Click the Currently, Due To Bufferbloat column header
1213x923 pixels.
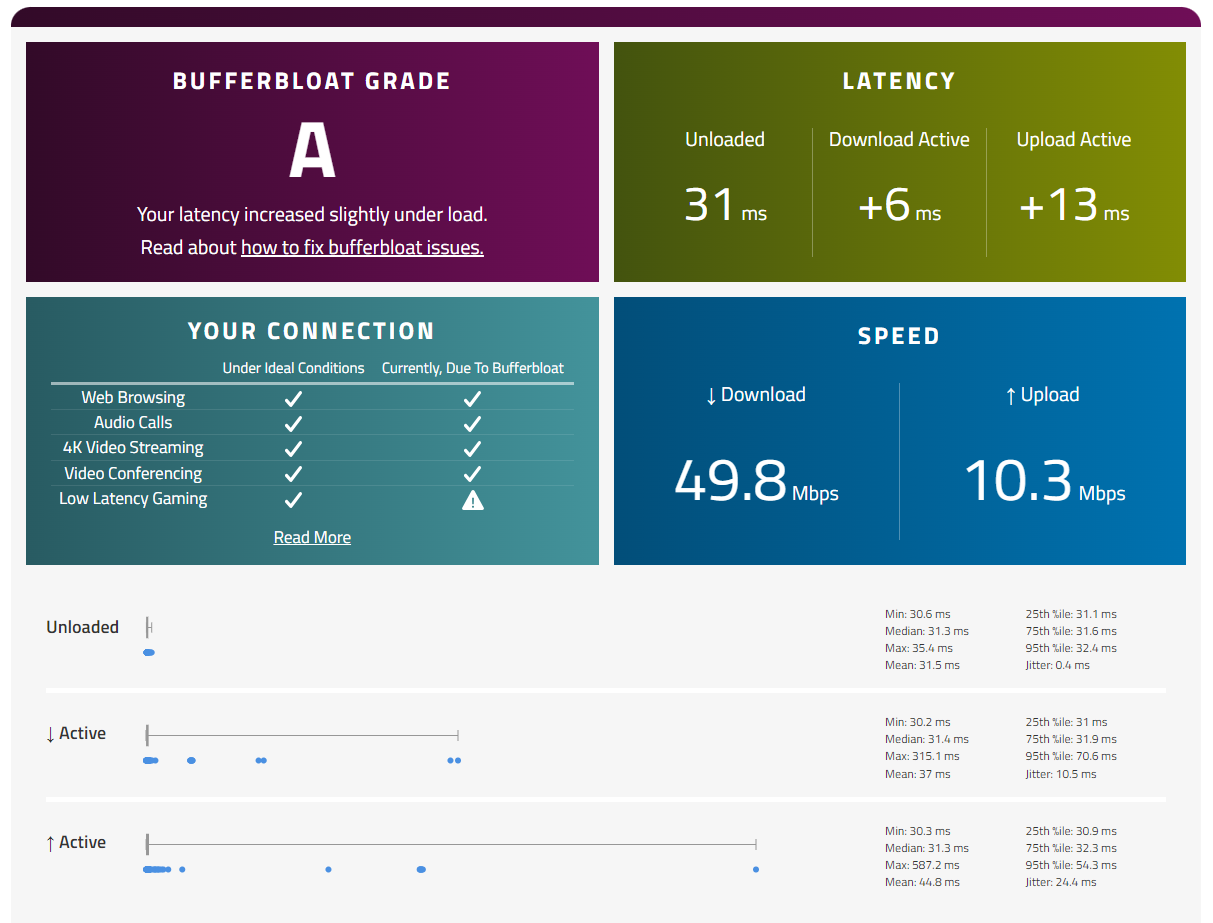[473, 368]
